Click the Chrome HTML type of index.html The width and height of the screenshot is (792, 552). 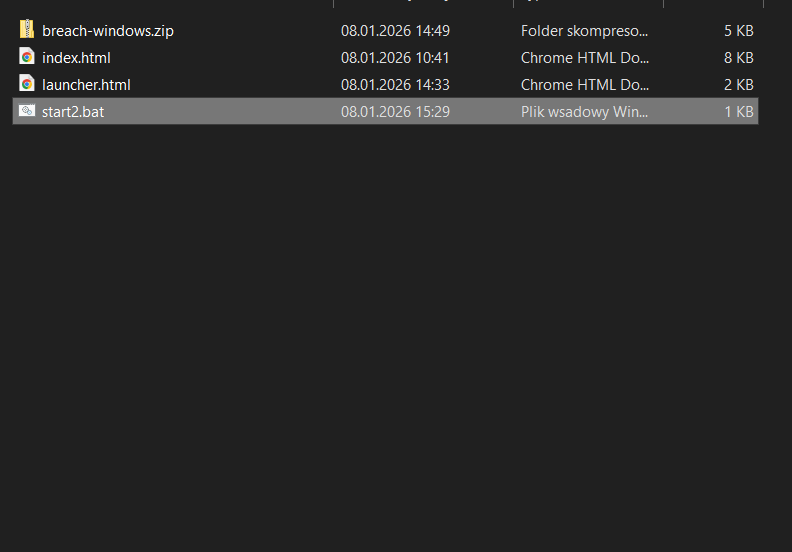point(584,58)
